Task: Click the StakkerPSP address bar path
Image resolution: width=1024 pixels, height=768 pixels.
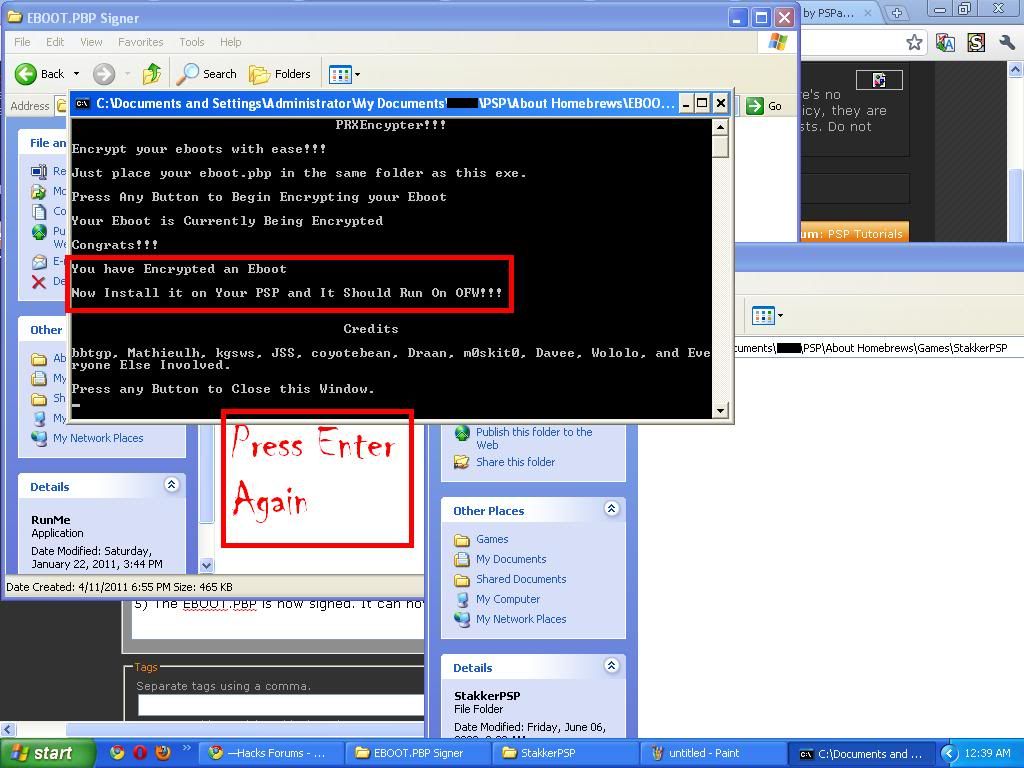Action: [871, 348]
